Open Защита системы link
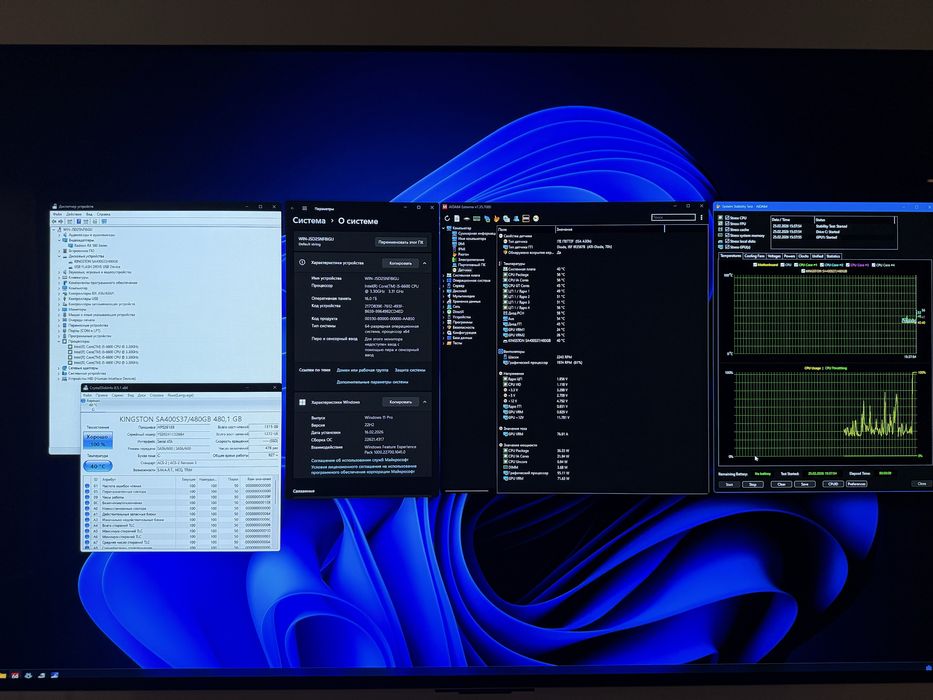 [x=410, y=370]
